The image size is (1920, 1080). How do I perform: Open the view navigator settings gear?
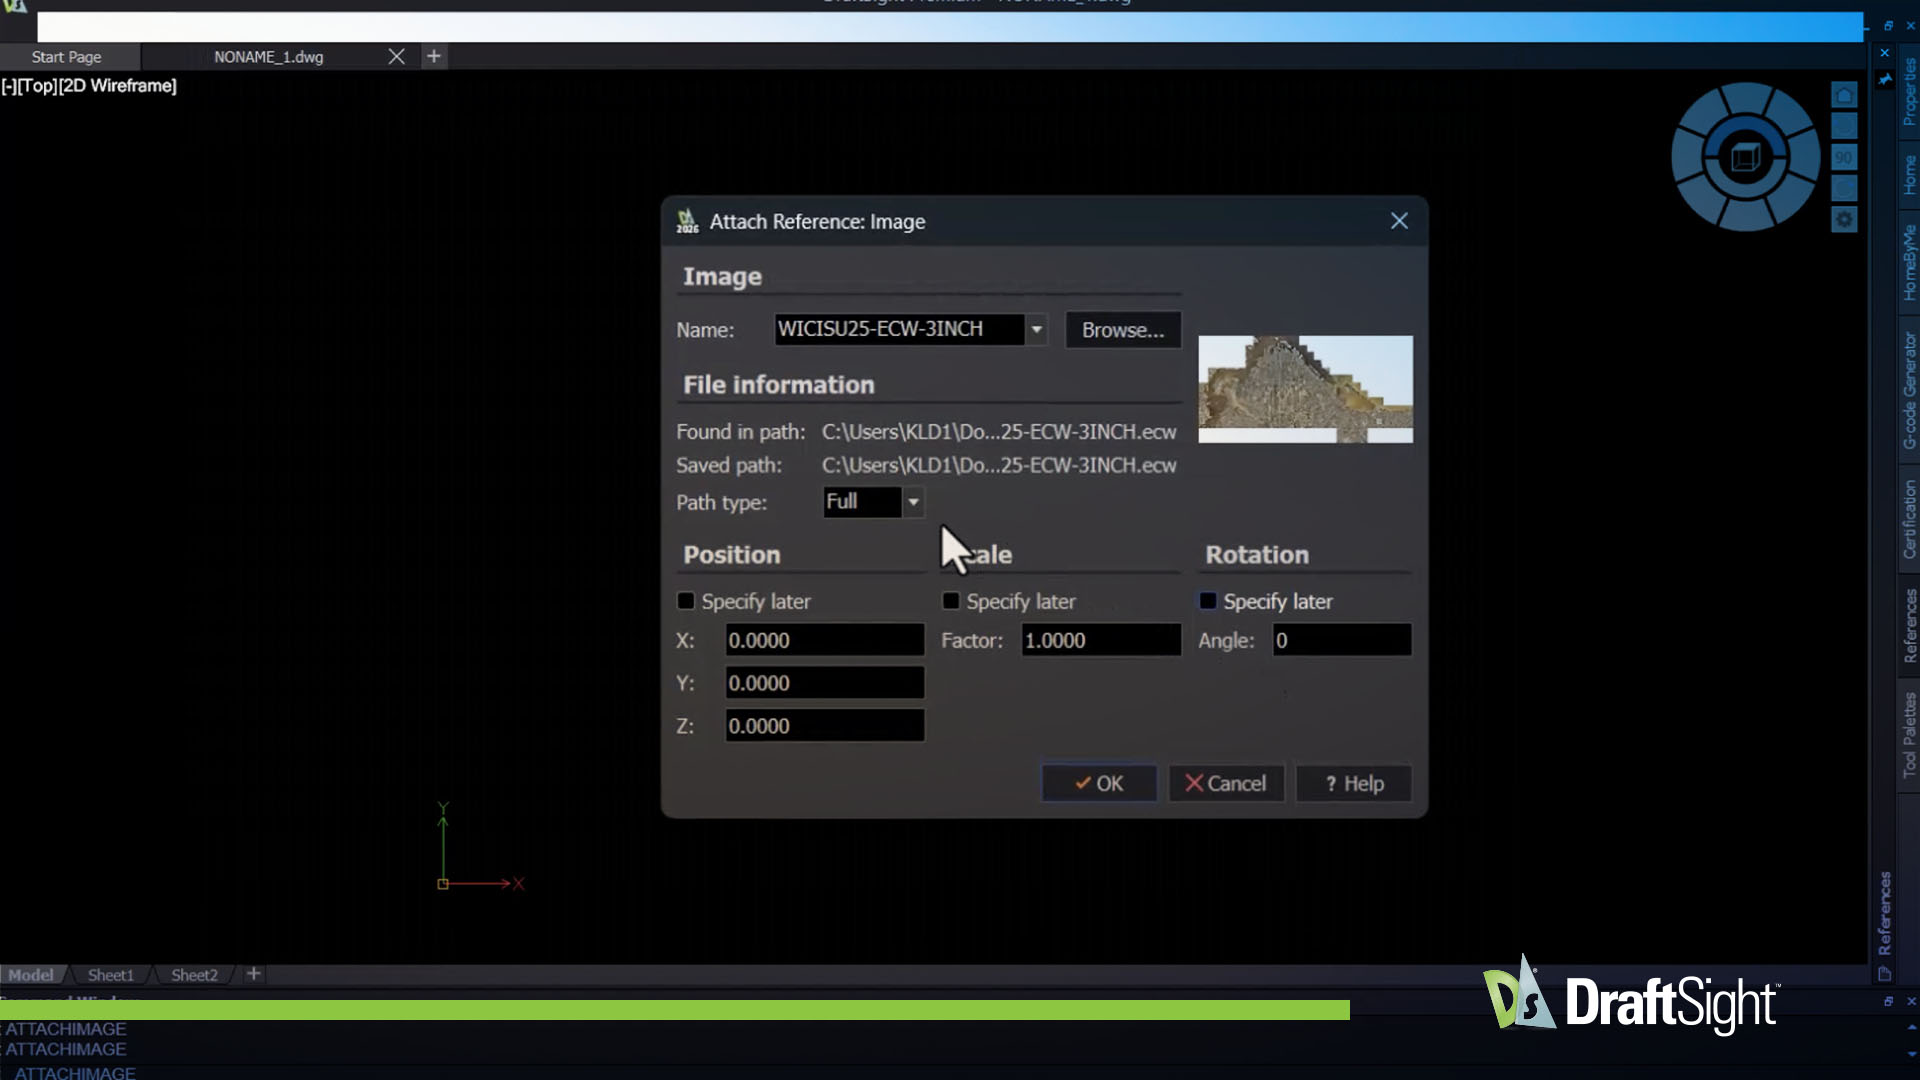point(1844,219)
